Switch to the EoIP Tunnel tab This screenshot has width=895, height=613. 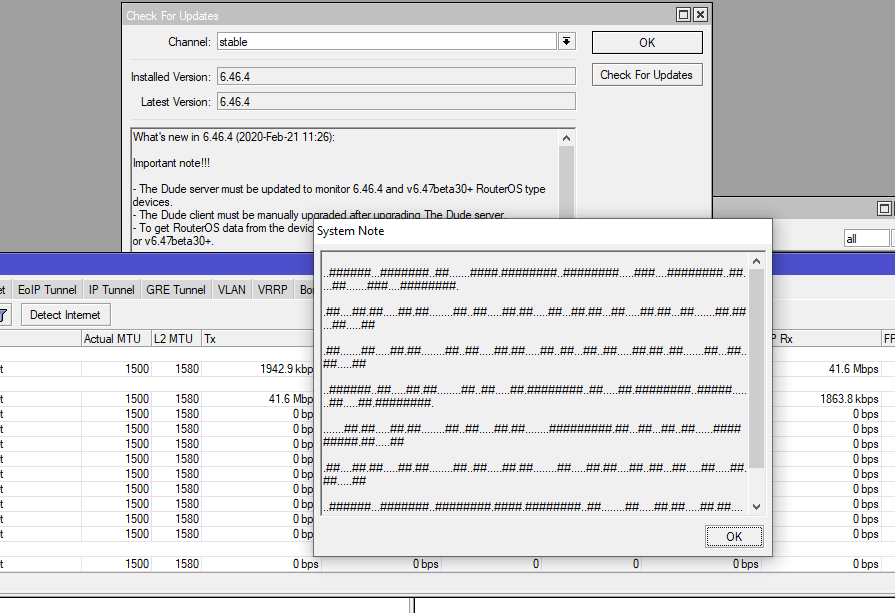47,290
